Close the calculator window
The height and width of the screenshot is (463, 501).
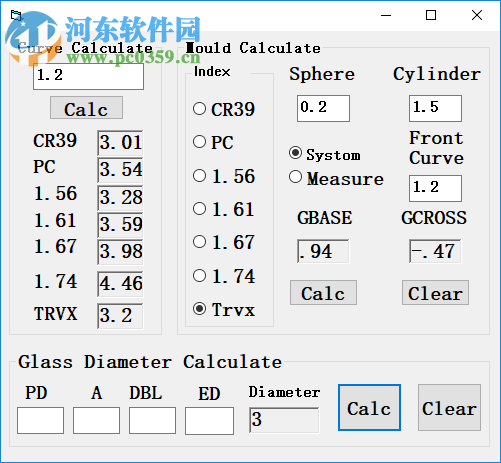click(477, 15)
